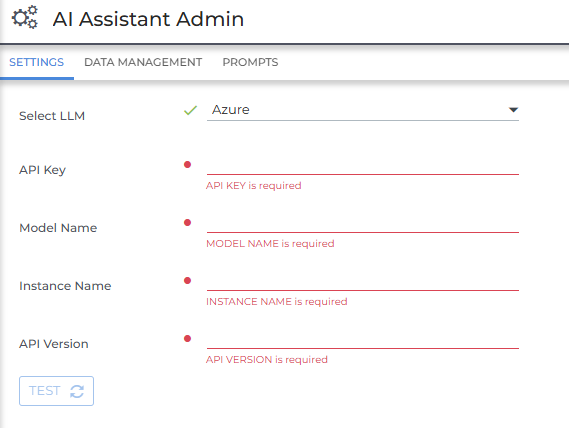Click the AI Assistant Admin page title

tap(148, 19)
